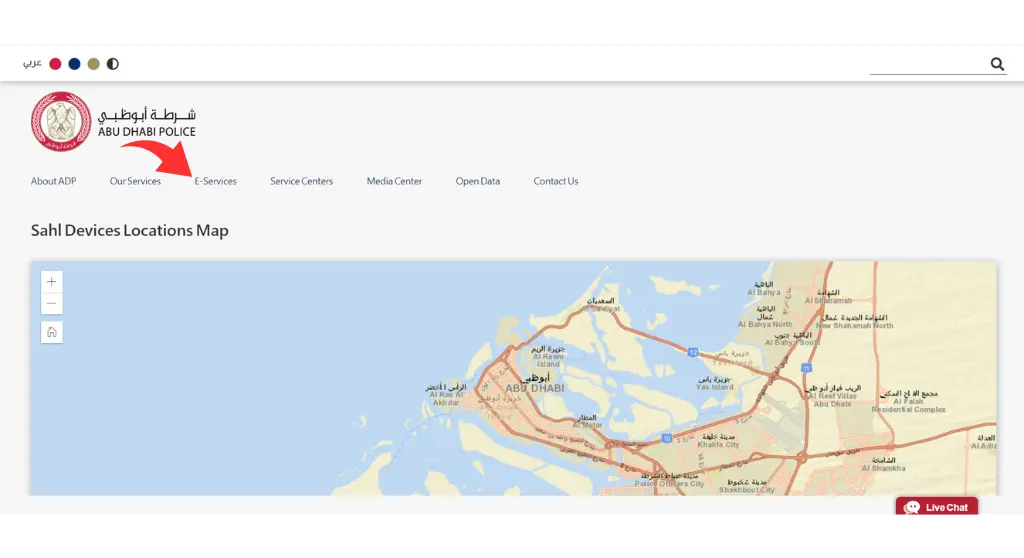Open the Contact Us page
This screenshot has height=558, width=1024.
coord(556,181)
